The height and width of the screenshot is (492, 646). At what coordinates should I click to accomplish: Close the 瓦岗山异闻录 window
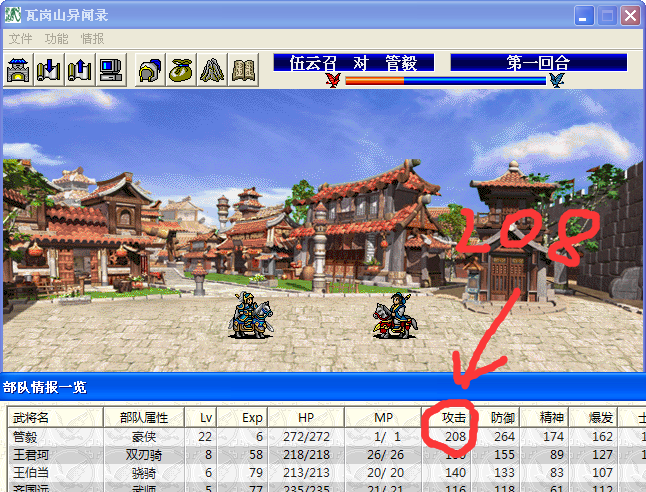[630, 16]
